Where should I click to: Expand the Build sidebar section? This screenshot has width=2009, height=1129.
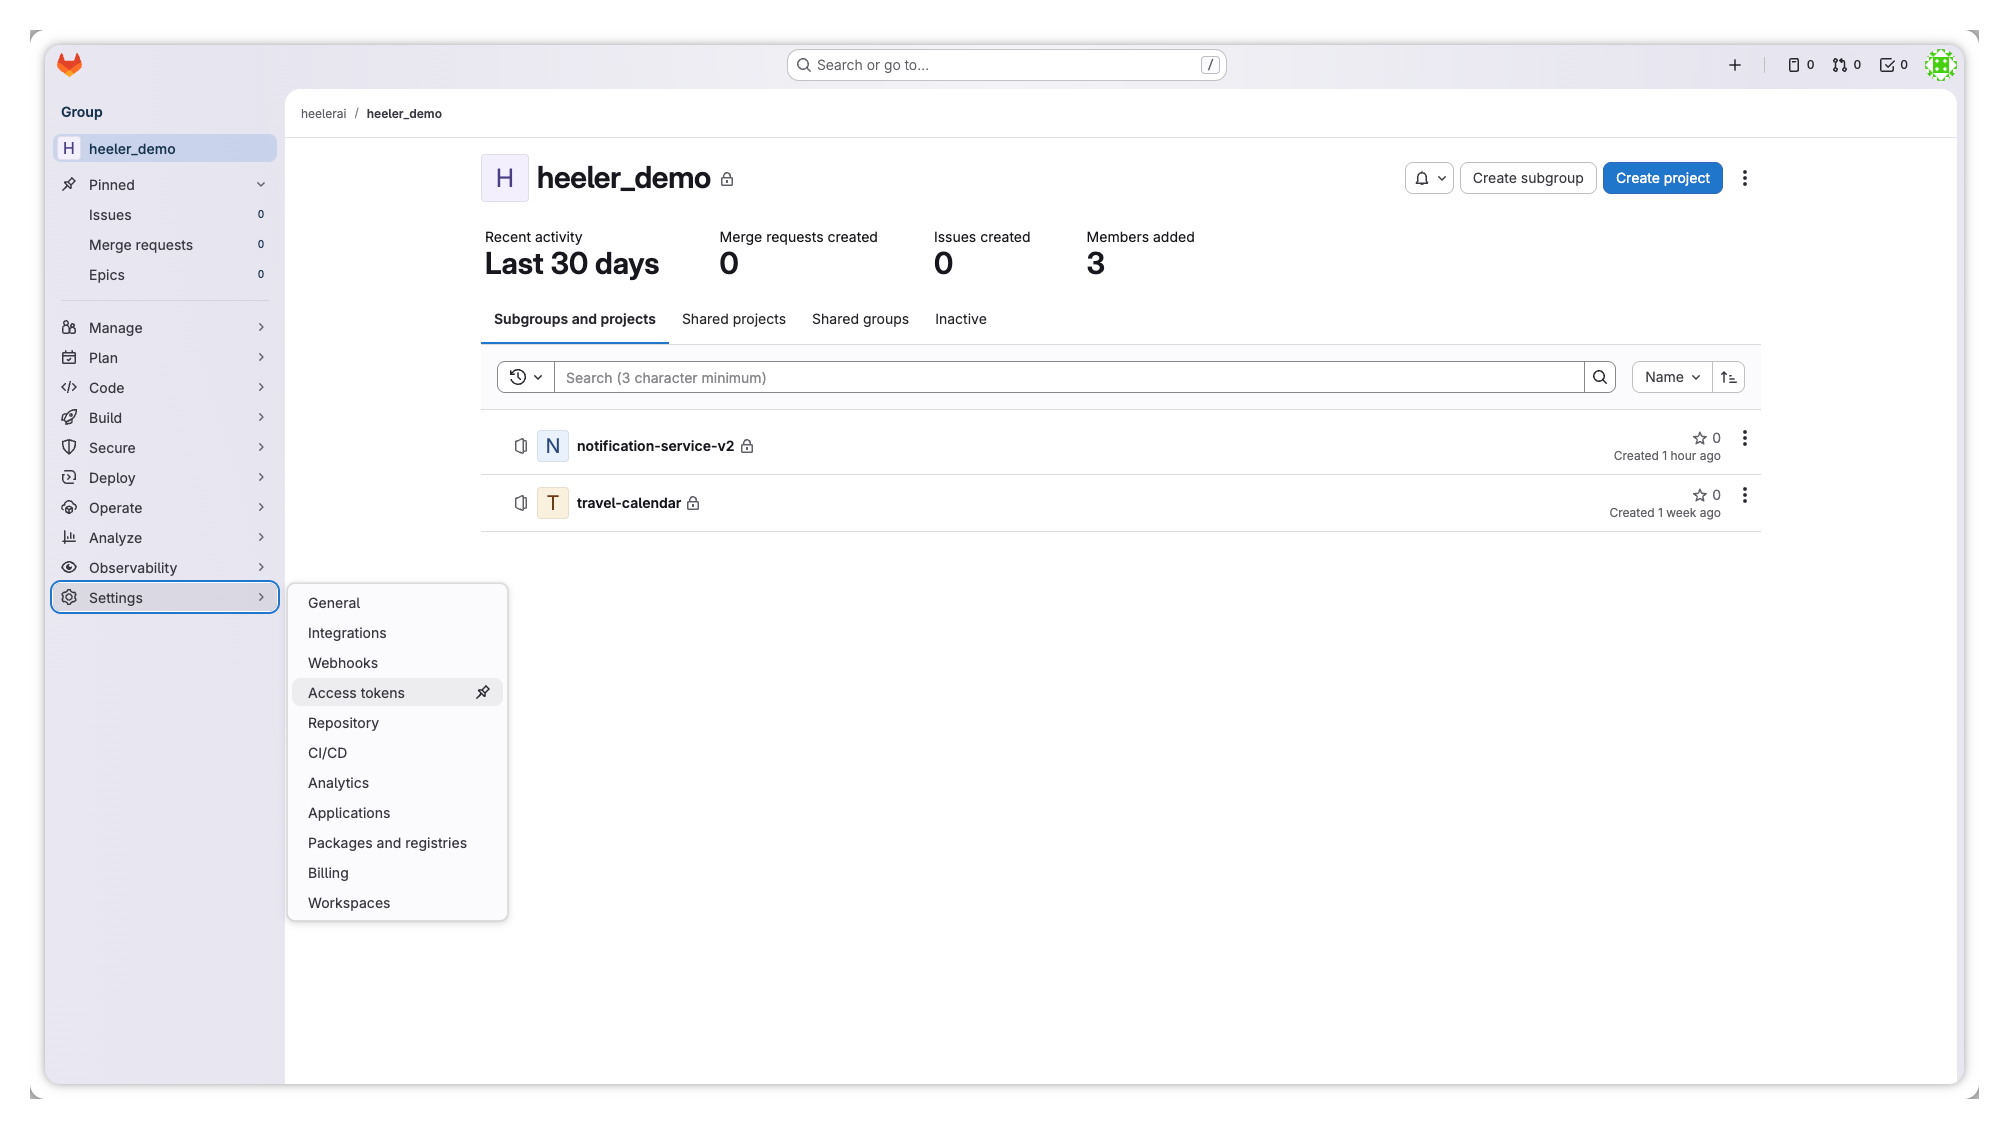point(165,418)
